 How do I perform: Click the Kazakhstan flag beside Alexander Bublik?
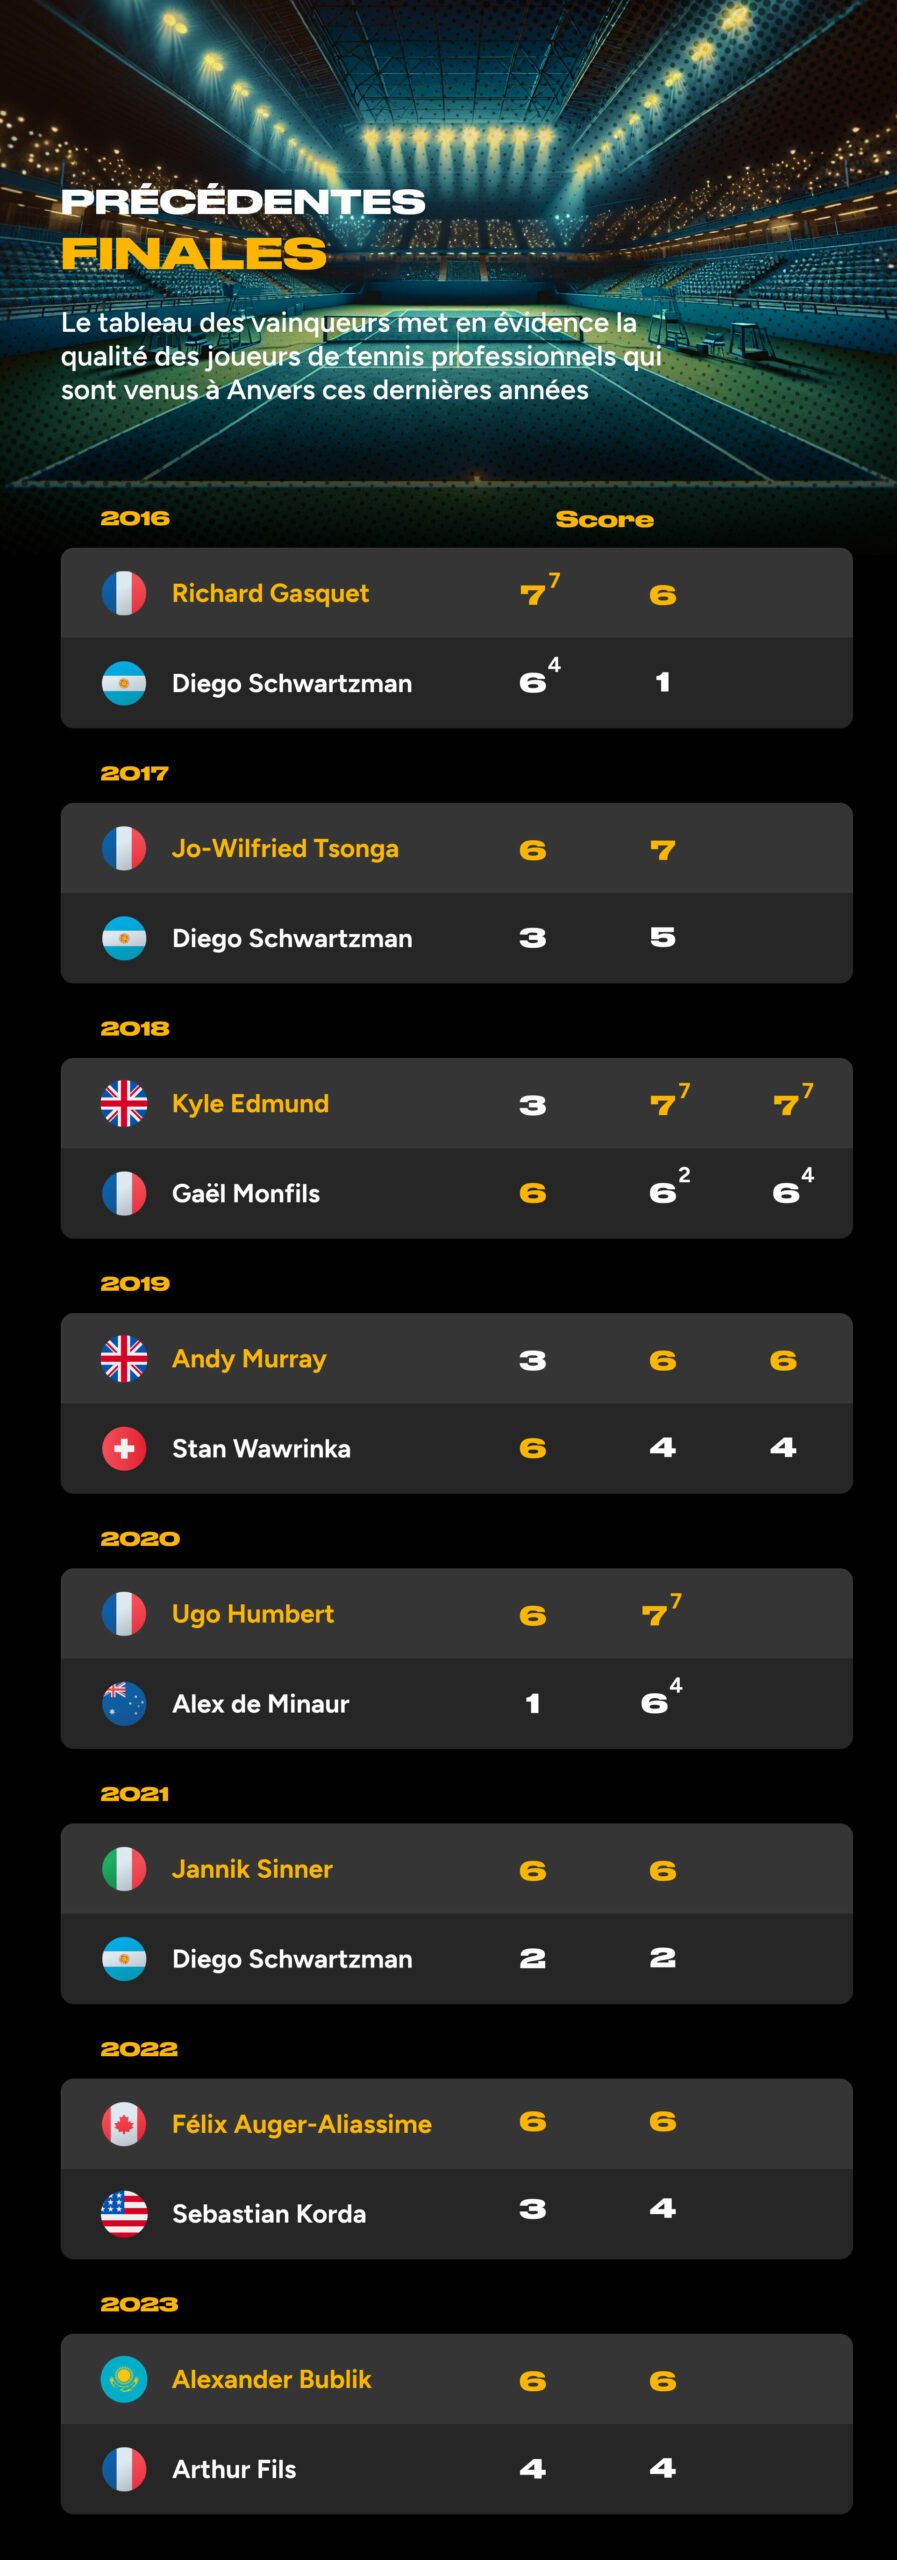point(124,2378)
